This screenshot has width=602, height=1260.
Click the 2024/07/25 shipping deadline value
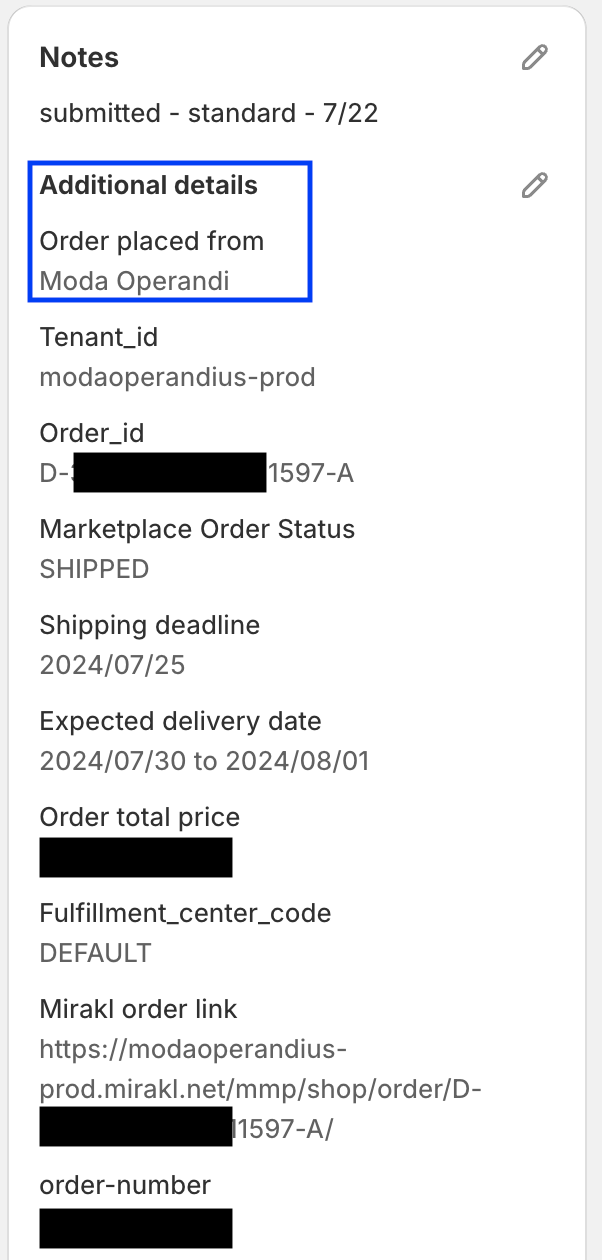(112, 665)
